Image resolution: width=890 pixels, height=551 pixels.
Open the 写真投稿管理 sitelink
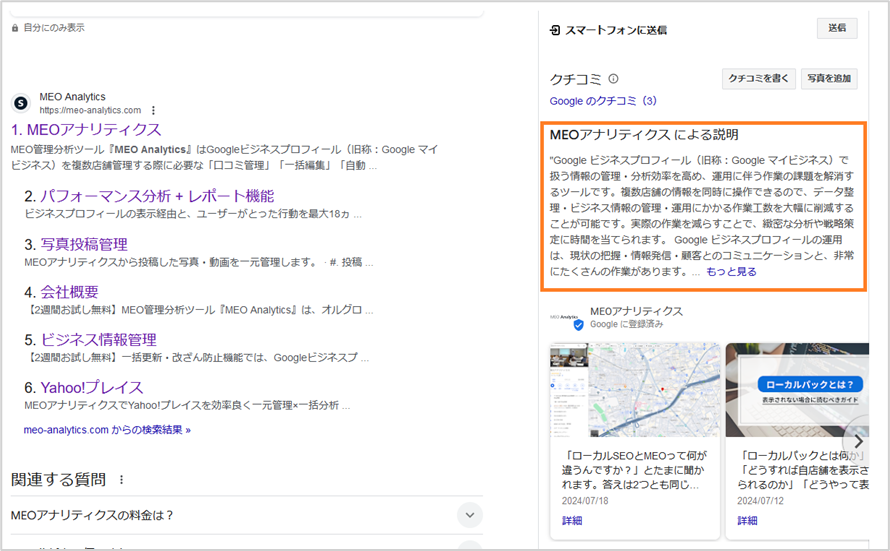tap(84, 245)
